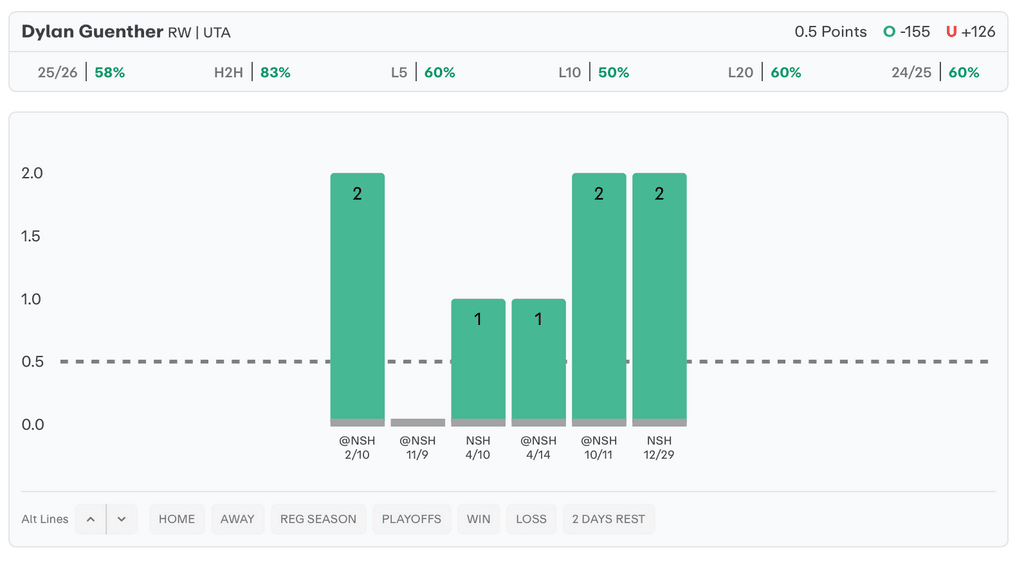Click the NSH 12/29 game bar
Screen dimensions: 1024x565
tap(659, 299)
